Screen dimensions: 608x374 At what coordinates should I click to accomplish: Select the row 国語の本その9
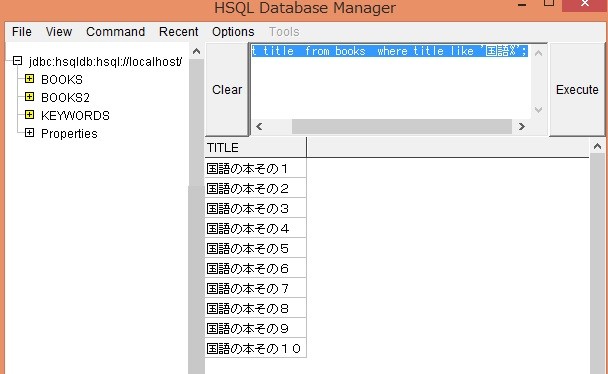coord(256,328)
